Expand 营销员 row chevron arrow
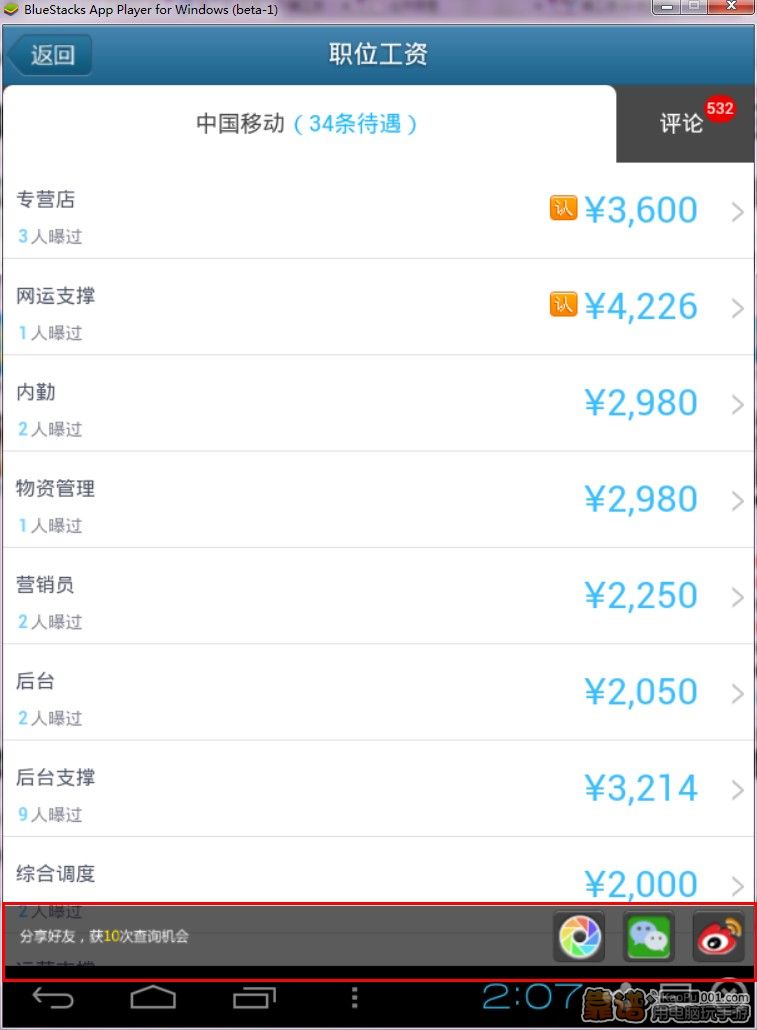The width and height of the screenshot is (757, 1030). tap(738, 597)
